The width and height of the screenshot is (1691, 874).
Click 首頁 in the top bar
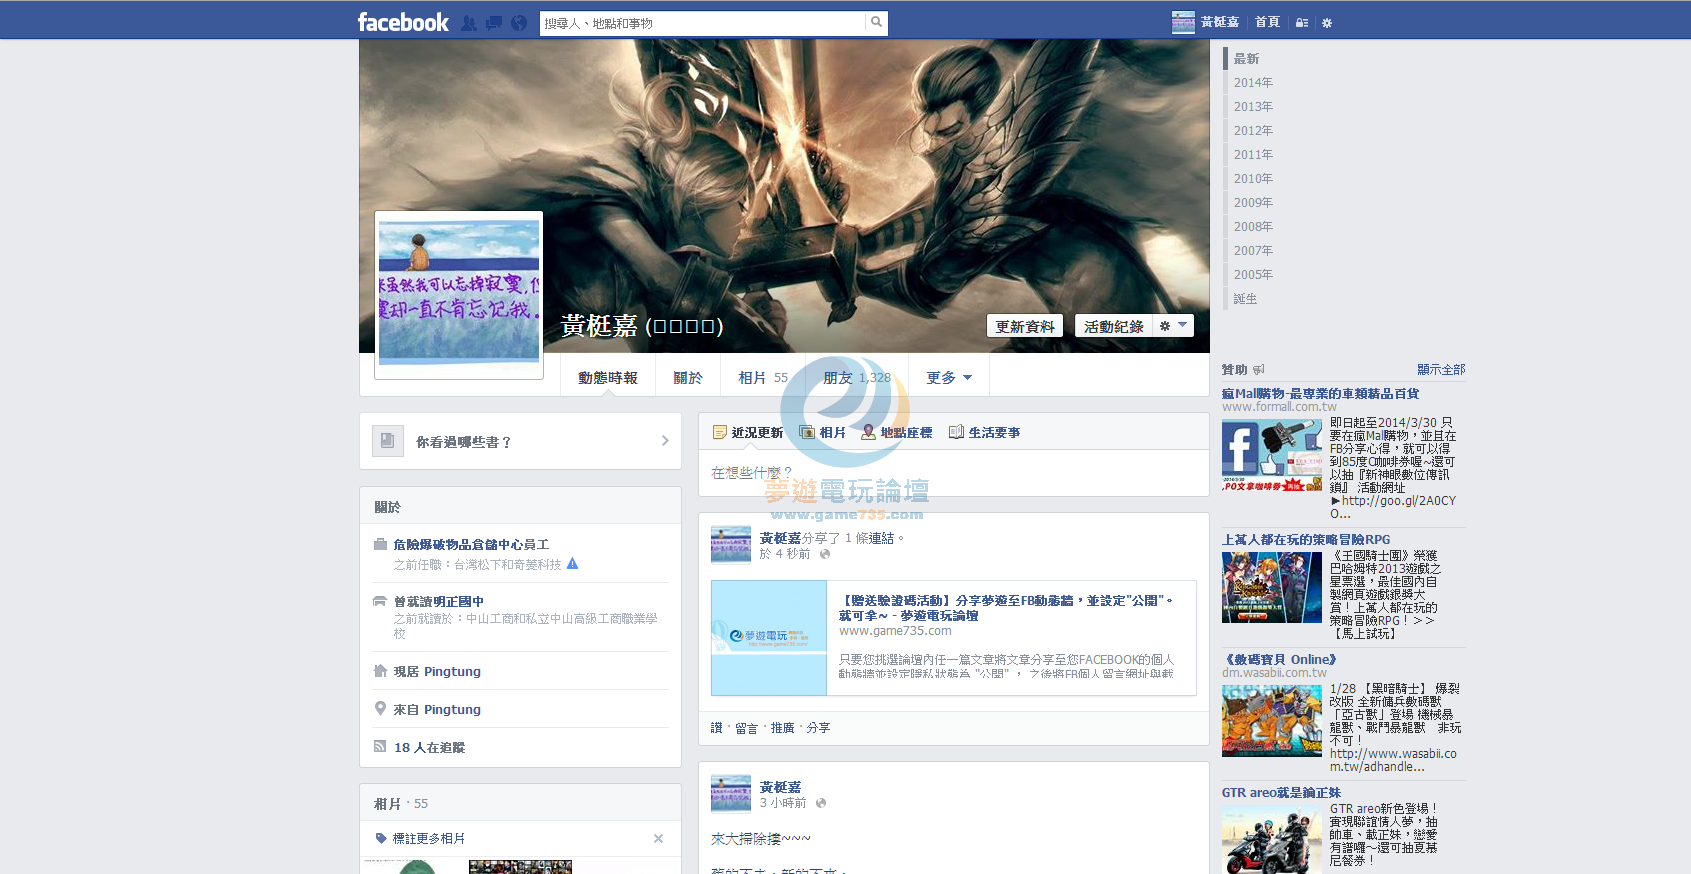click(x=1267, y=22)
